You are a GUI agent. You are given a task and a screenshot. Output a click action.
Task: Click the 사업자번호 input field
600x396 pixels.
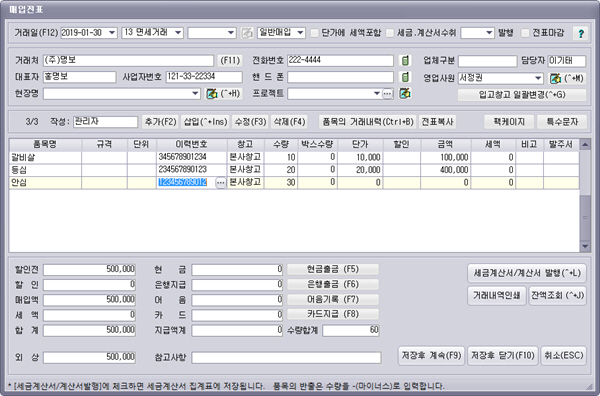(204, 77)
